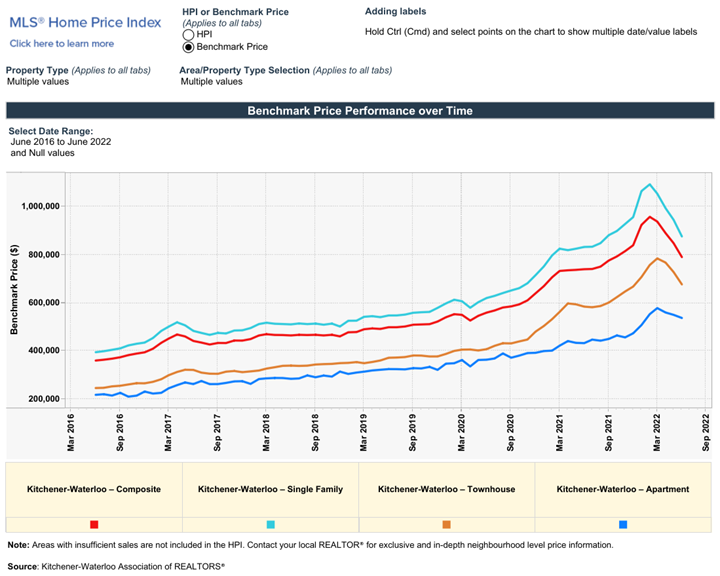Open the Select Date Range filter value
Image resolution: width=720 pixels, height=576 pixels.
[x=61, y=147]
